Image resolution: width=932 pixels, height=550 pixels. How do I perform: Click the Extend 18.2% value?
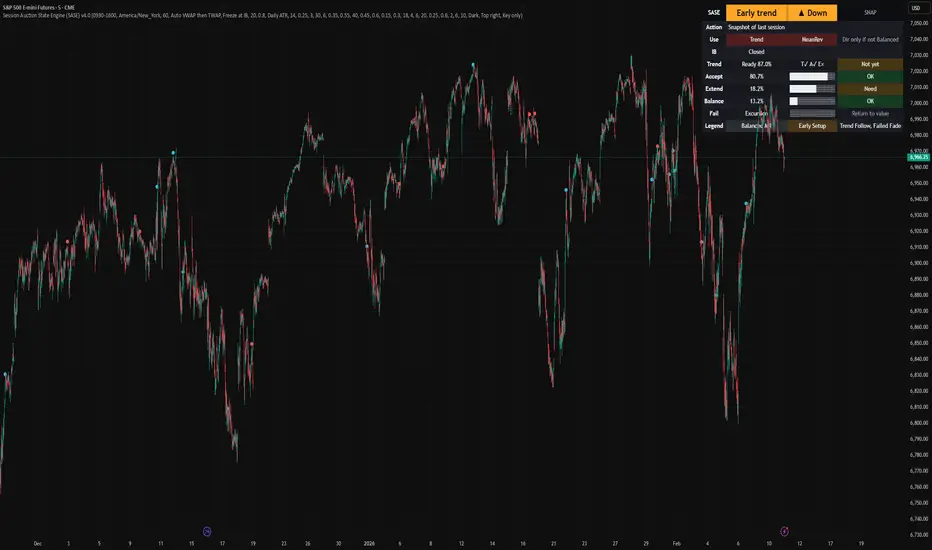click(x=756, y=89)
